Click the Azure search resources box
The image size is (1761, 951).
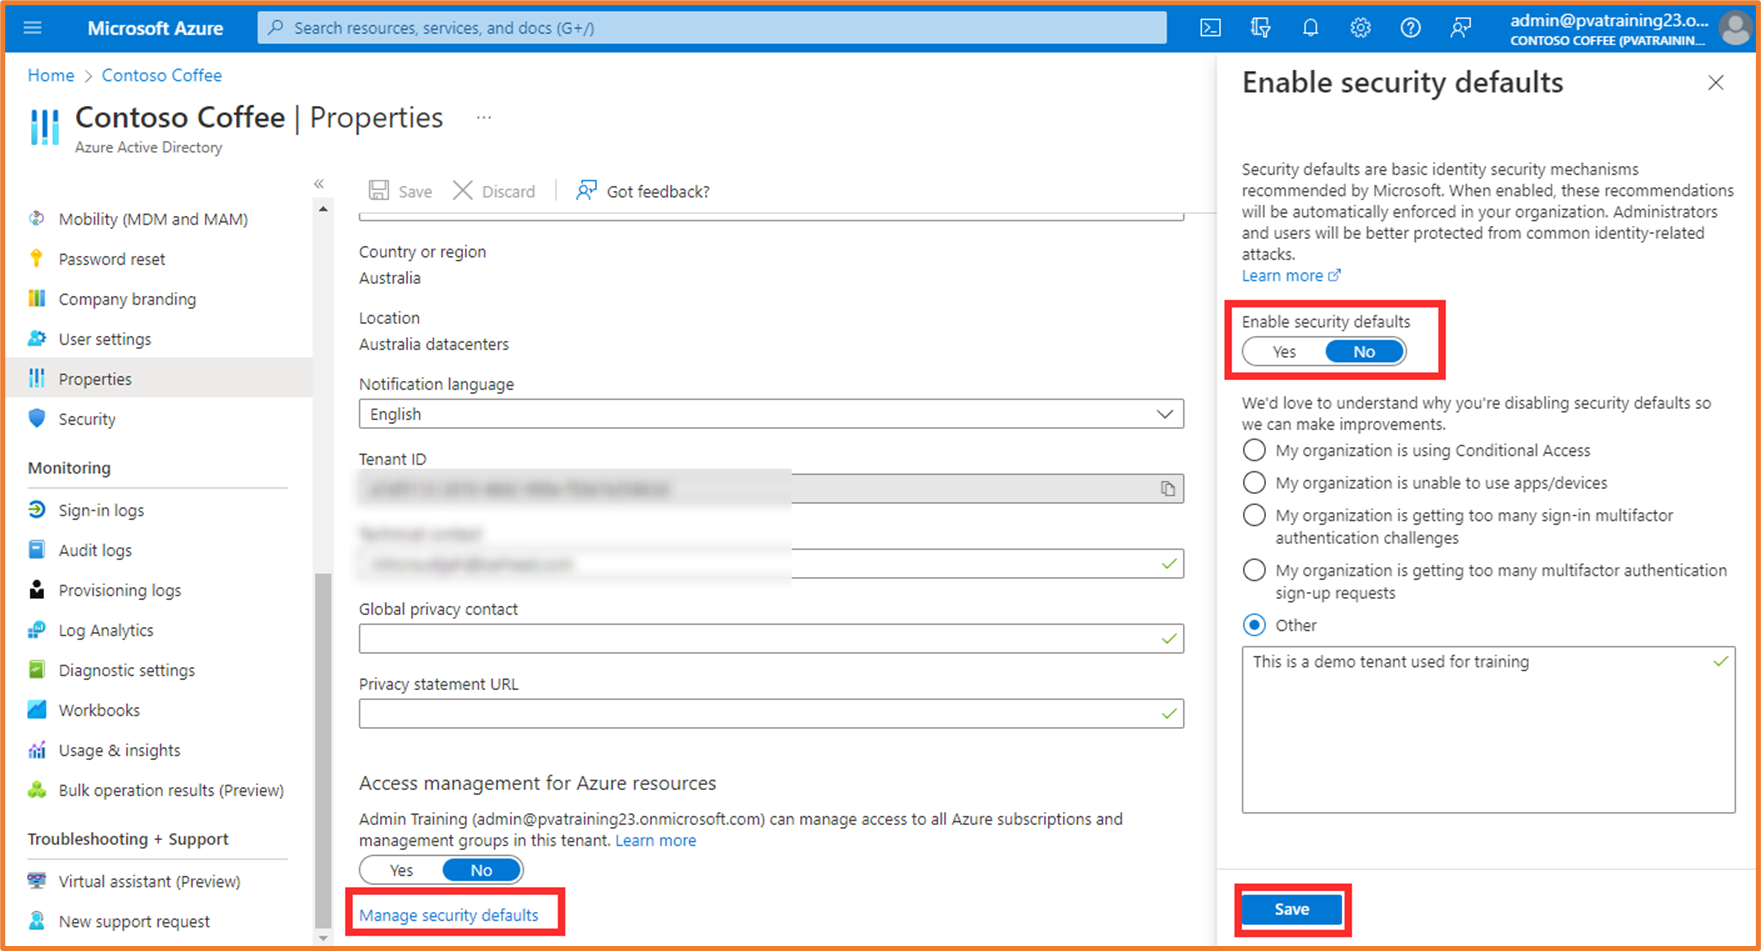click(712, 28)
